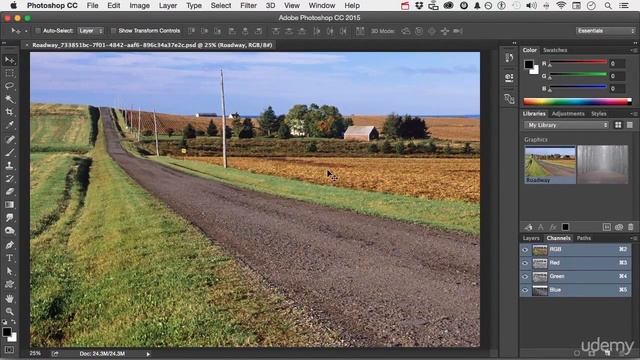640x360 pixels.
Task: Select the Rectangular Marquee tool
Action: click(x=9, y=73)
